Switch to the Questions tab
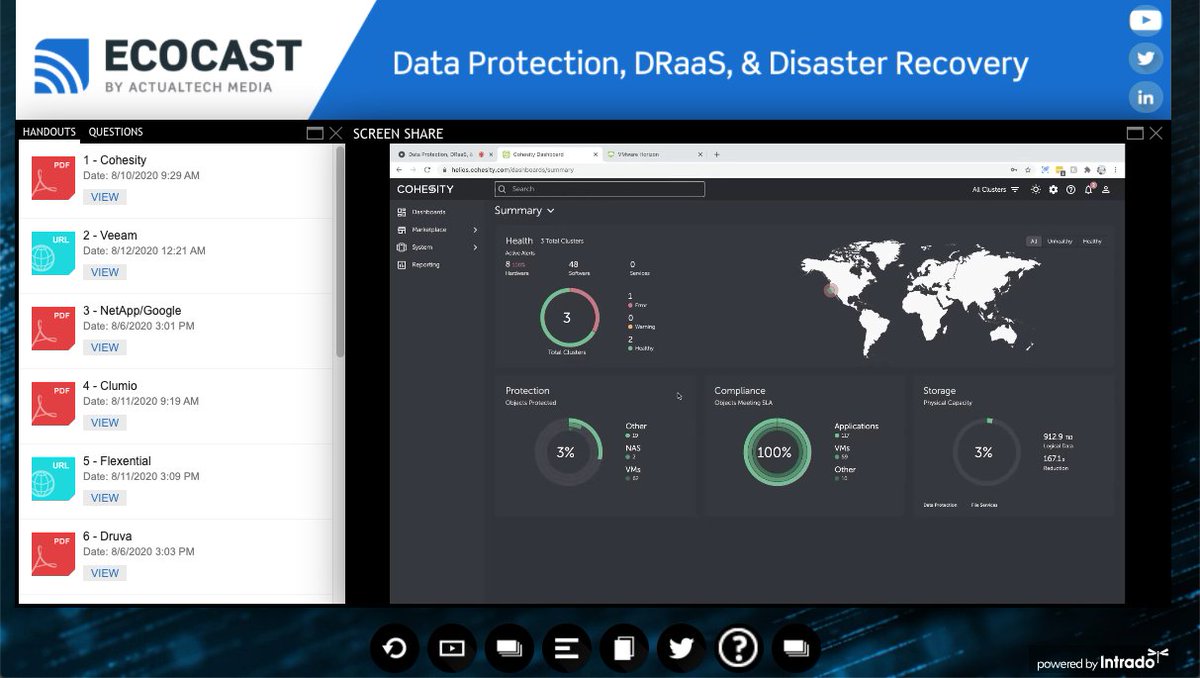The height and width of the screenshot is (678, 1200). pos(116,132)
